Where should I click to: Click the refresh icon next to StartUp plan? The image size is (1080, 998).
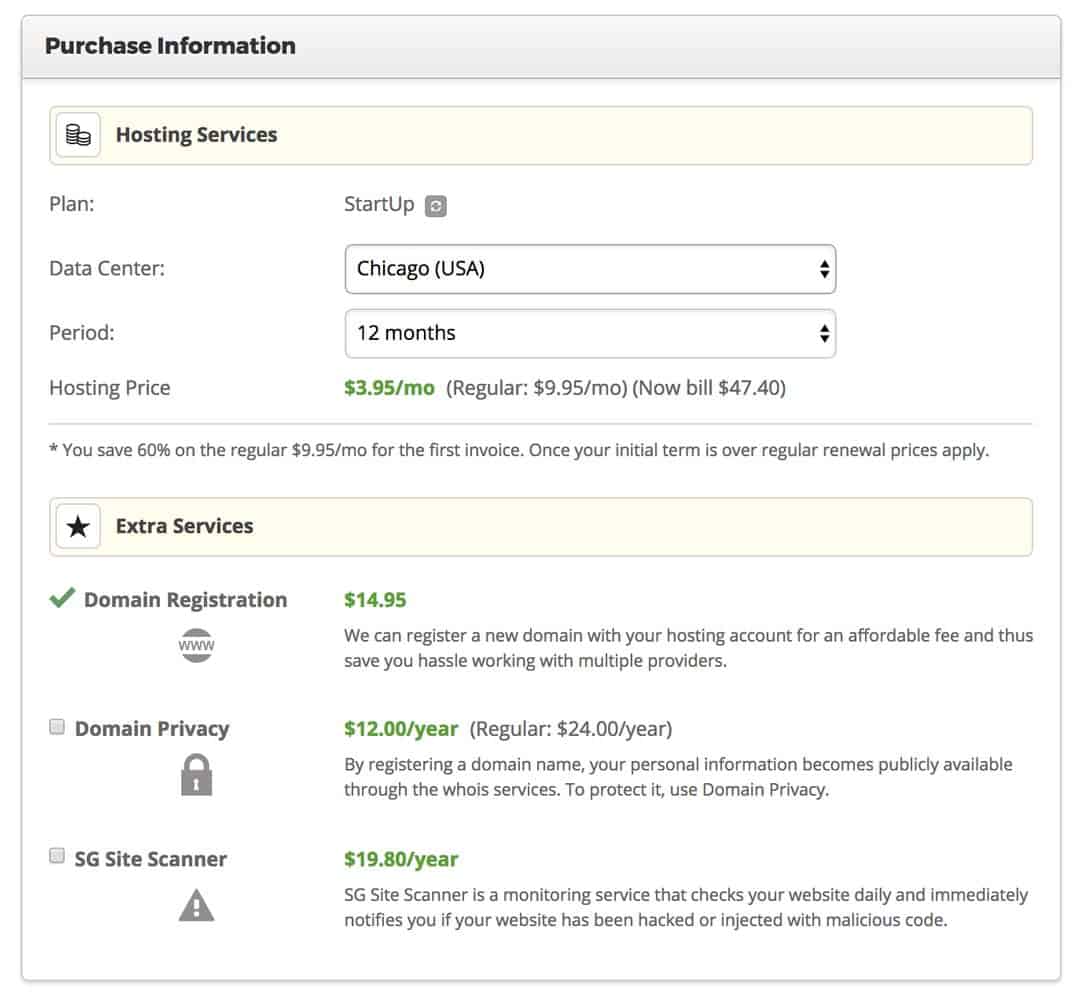point(436,204)
